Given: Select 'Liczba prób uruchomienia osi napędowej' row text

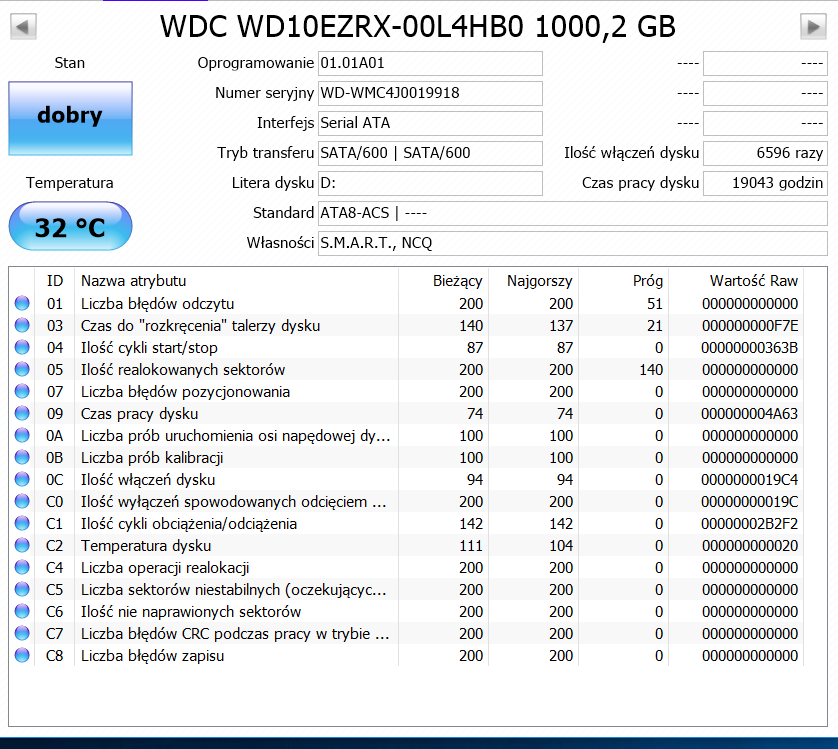Looking at the screenshot, I should 236,436.
